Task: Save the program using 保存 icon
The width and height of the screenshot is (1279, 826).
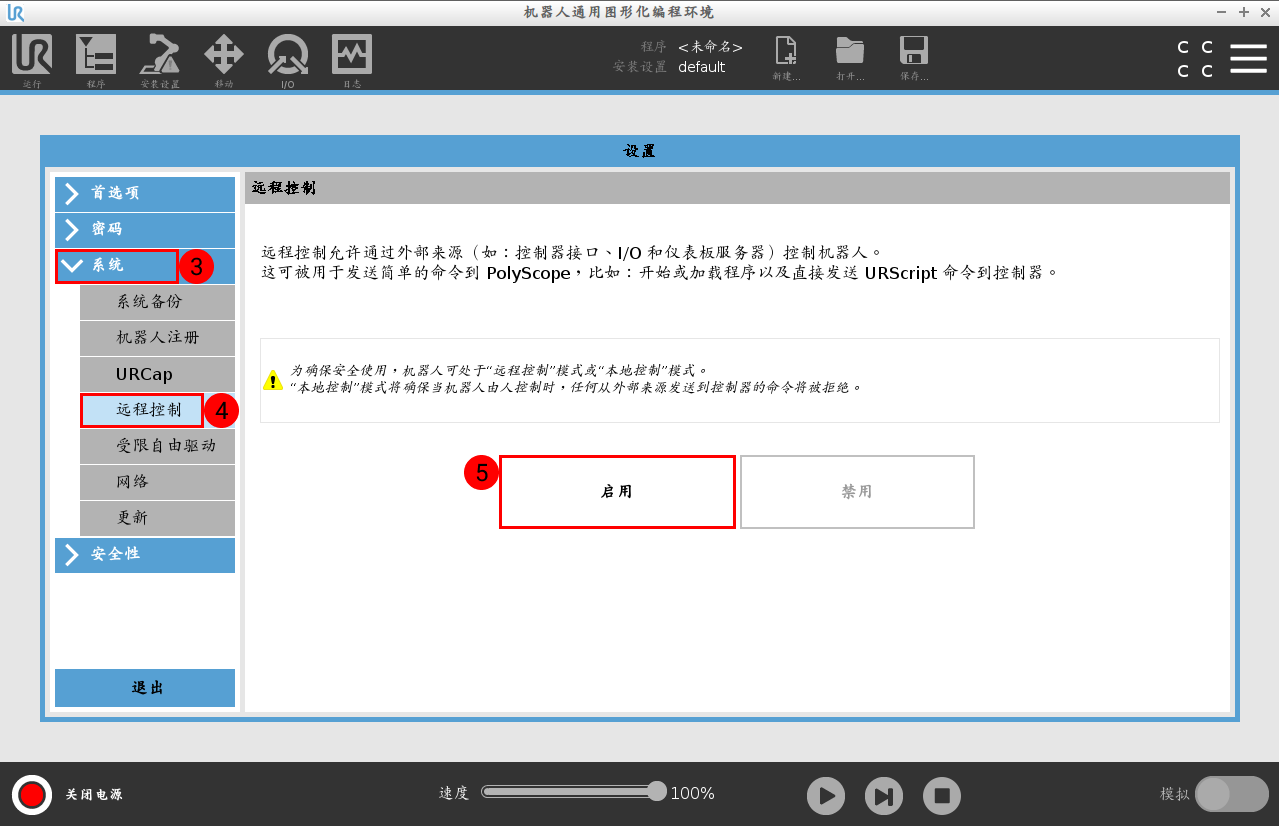Action: click(x=913, y=57)
